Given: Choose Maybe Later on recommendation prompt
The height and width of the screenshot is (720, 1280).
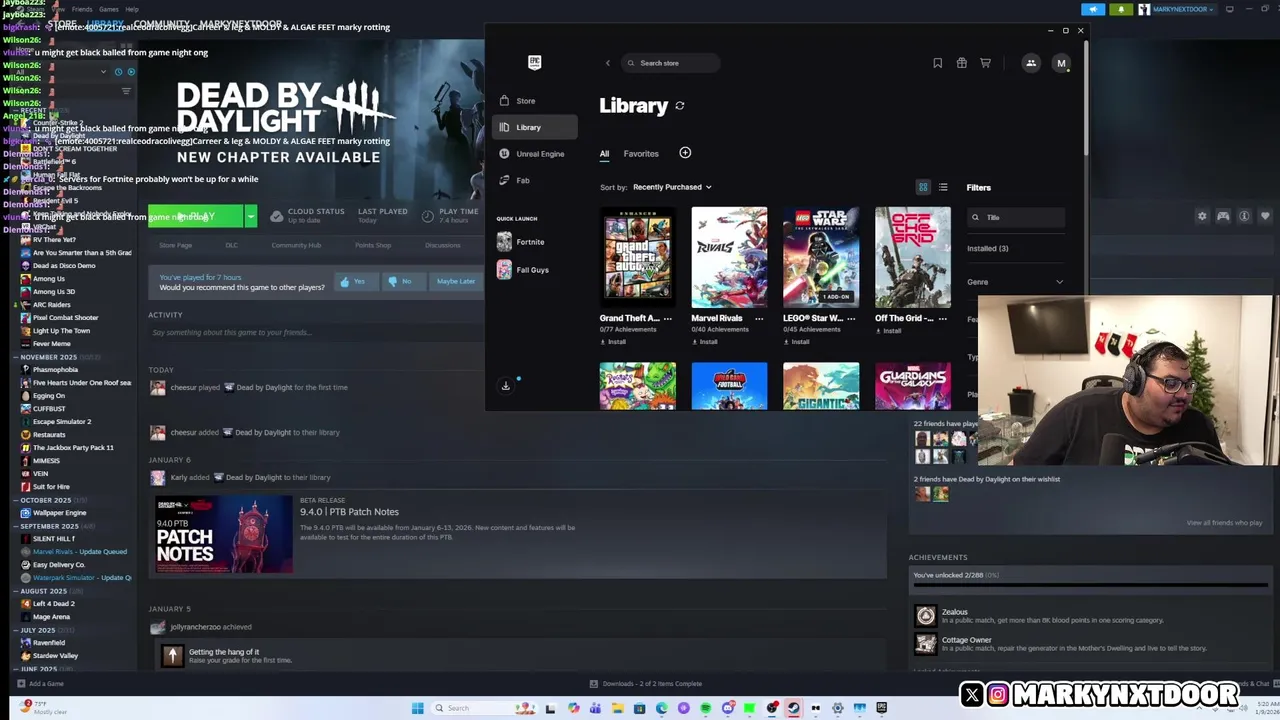Looking at the screenshot, I should point(455,281).
